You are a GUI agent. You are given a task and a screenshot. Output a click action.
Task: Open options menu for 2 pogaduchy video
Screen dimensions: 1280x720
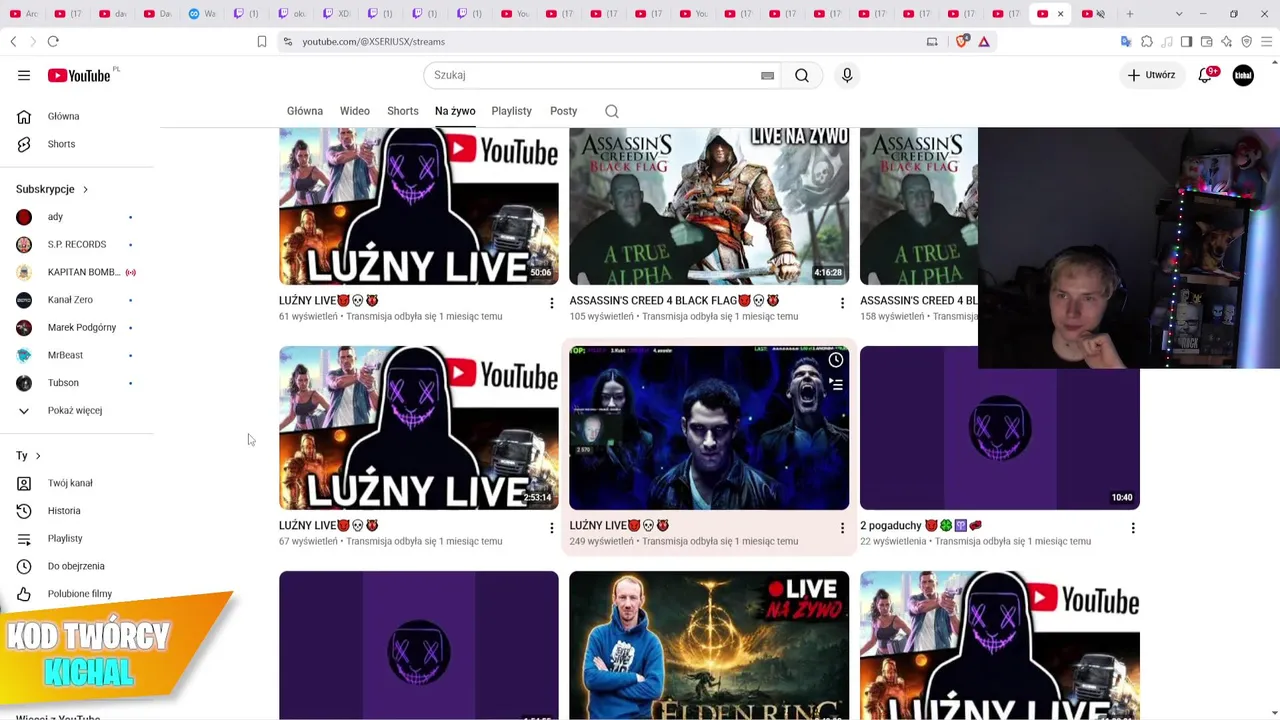pos(1133,528)
